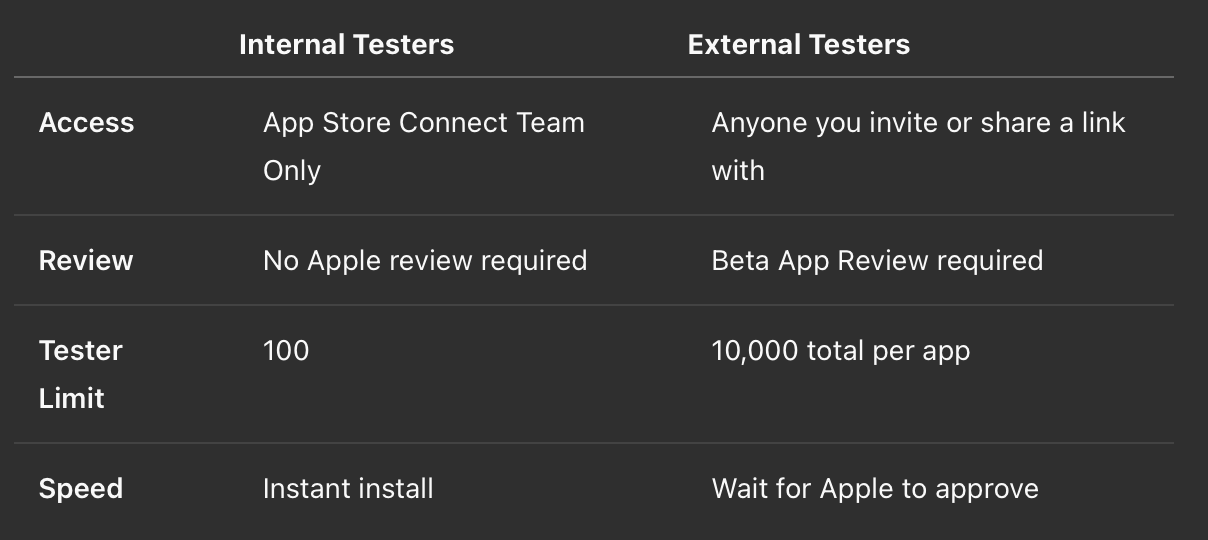This screenshot has height=540, width=1208.
Task: Click the word 'Only' in the Access row
Action: tap(292, 171)
